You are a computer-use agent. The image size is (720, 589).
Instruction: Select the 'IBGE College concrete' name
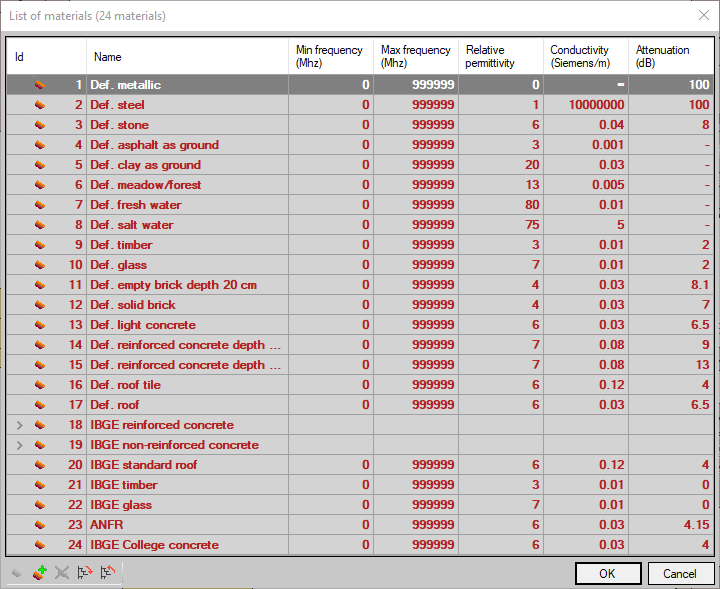point(154,545)
